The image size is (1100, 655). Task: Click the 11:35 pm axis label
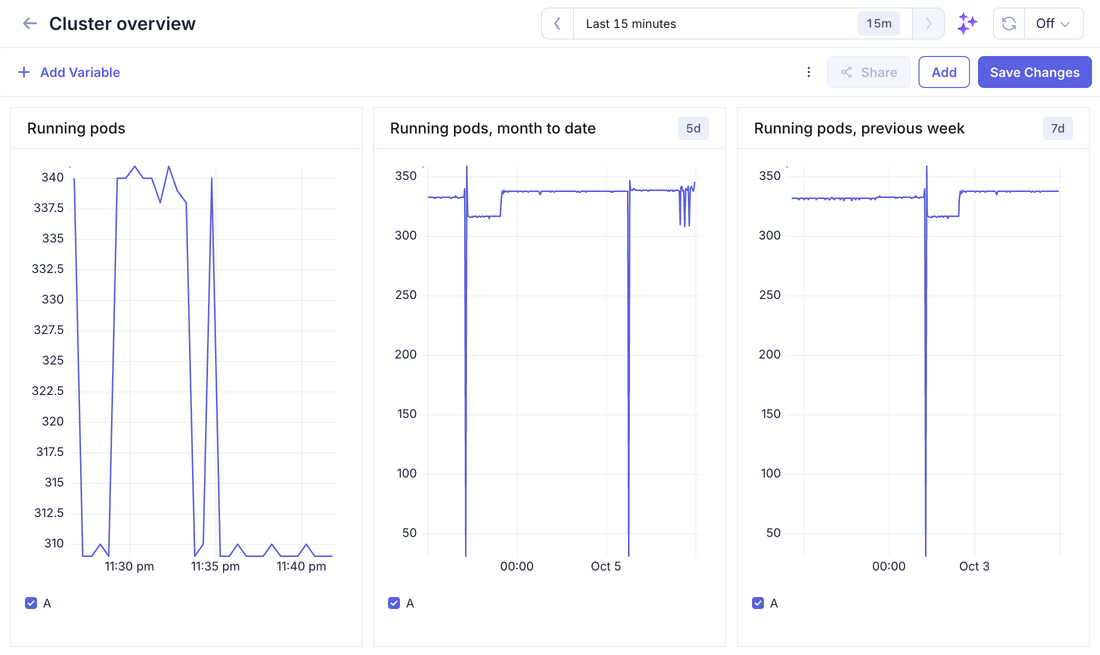[x=215, y=567]
